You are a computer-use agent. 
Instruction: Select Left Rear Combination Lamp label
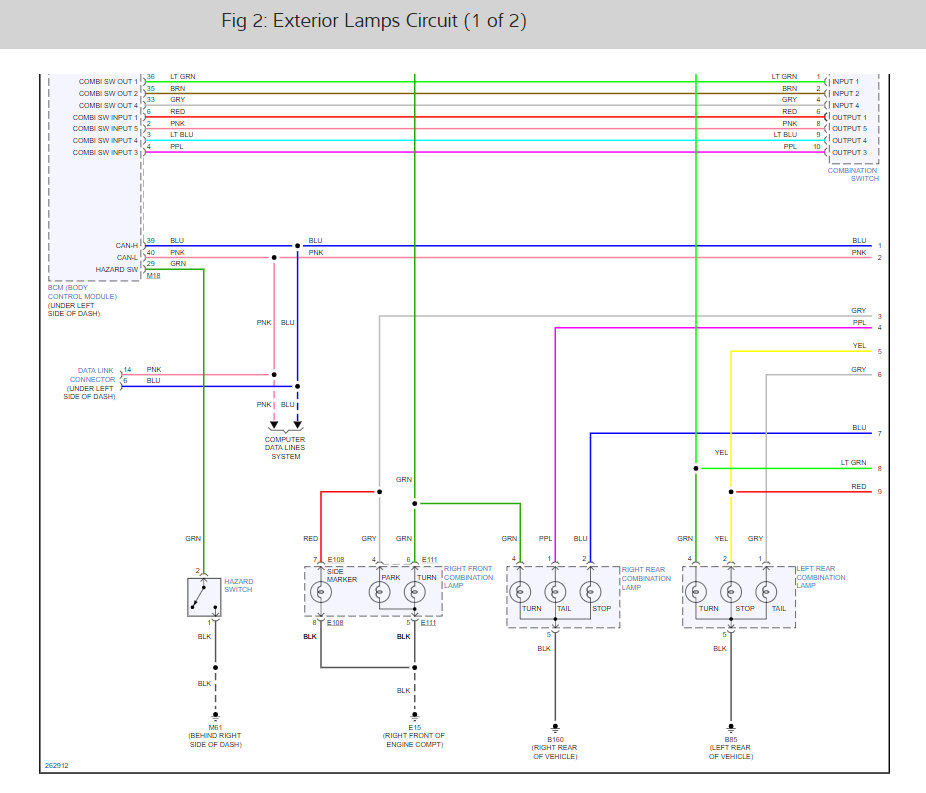(x=821, y=577)
